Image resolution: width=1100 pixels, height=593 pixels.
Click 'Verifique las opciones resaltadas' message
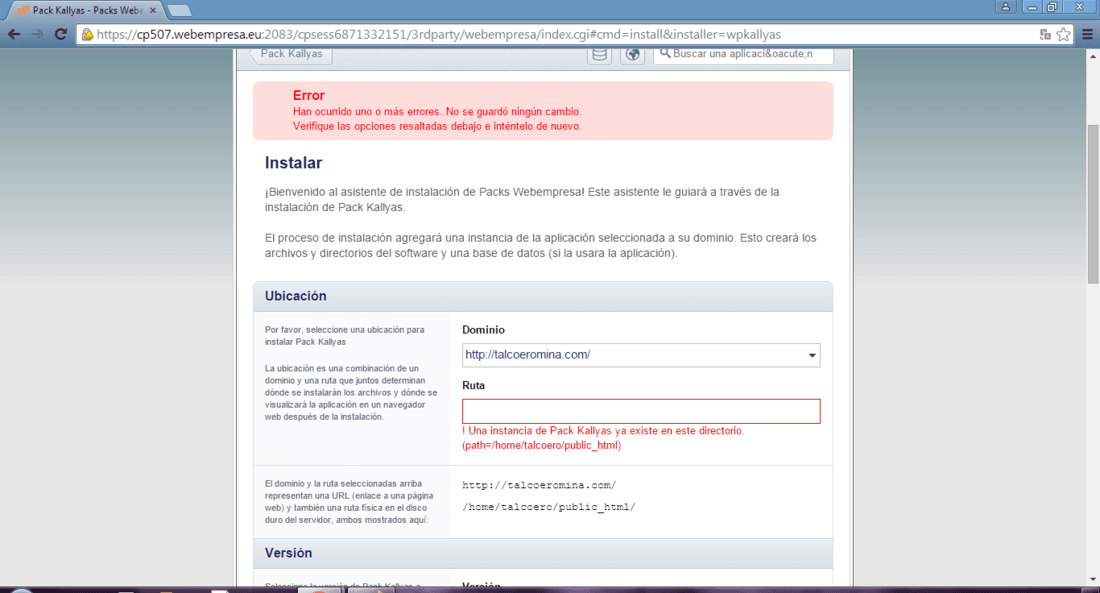(437, 126)
